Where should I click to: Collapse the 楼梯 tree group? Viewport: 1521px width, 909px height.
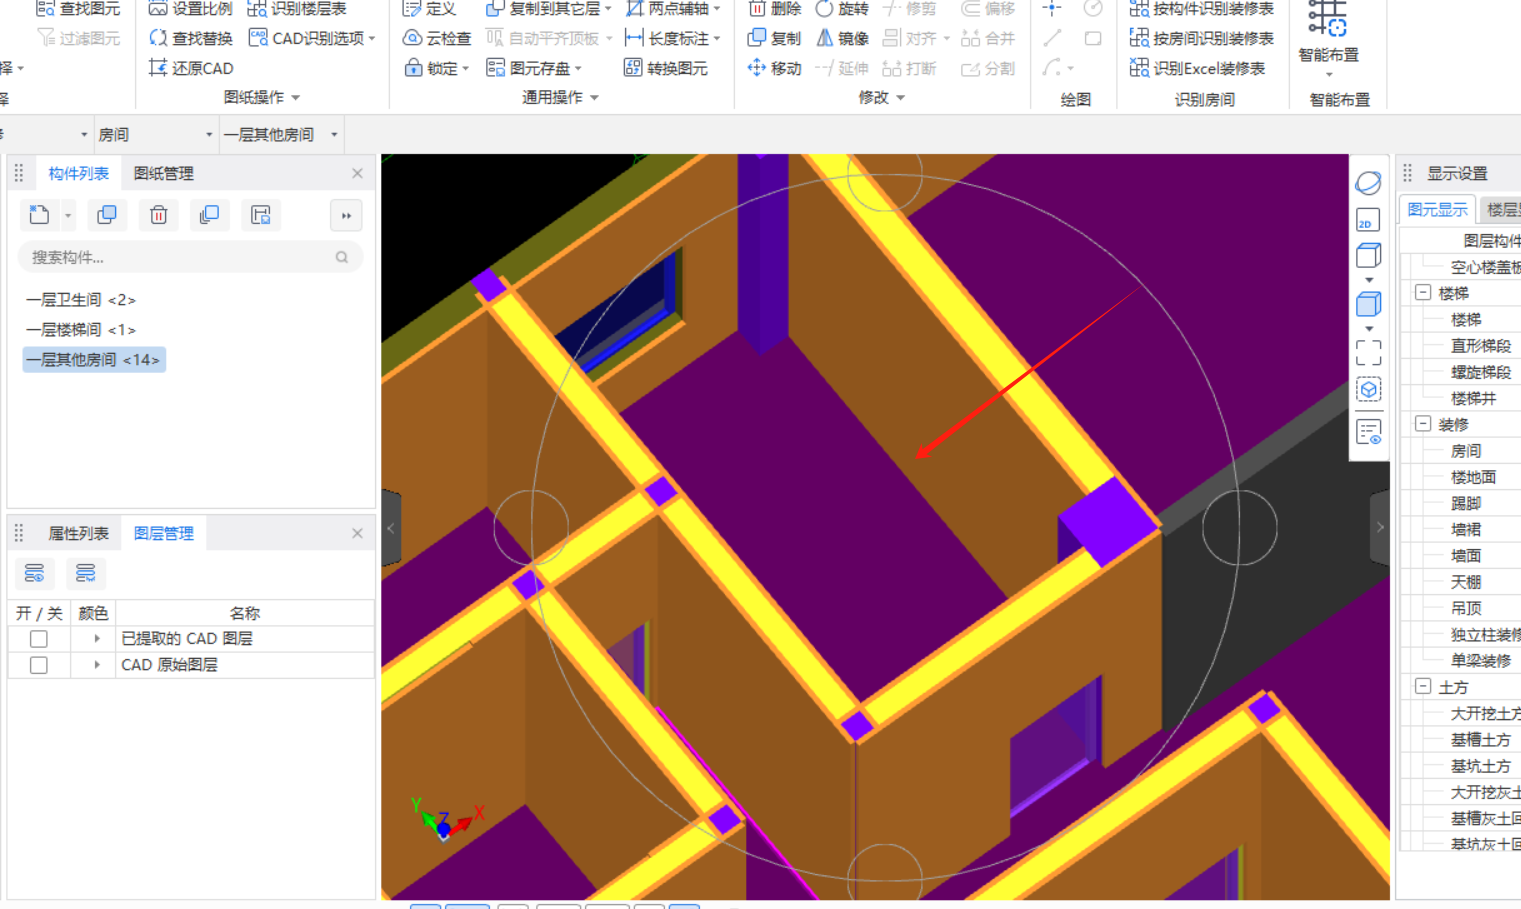(x=1423, y=293)
